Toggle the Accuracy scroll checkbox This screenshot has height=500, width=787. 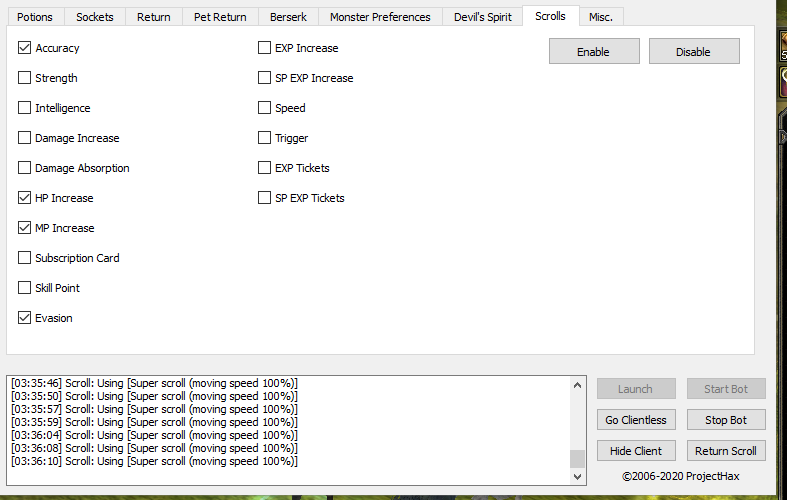25,48
